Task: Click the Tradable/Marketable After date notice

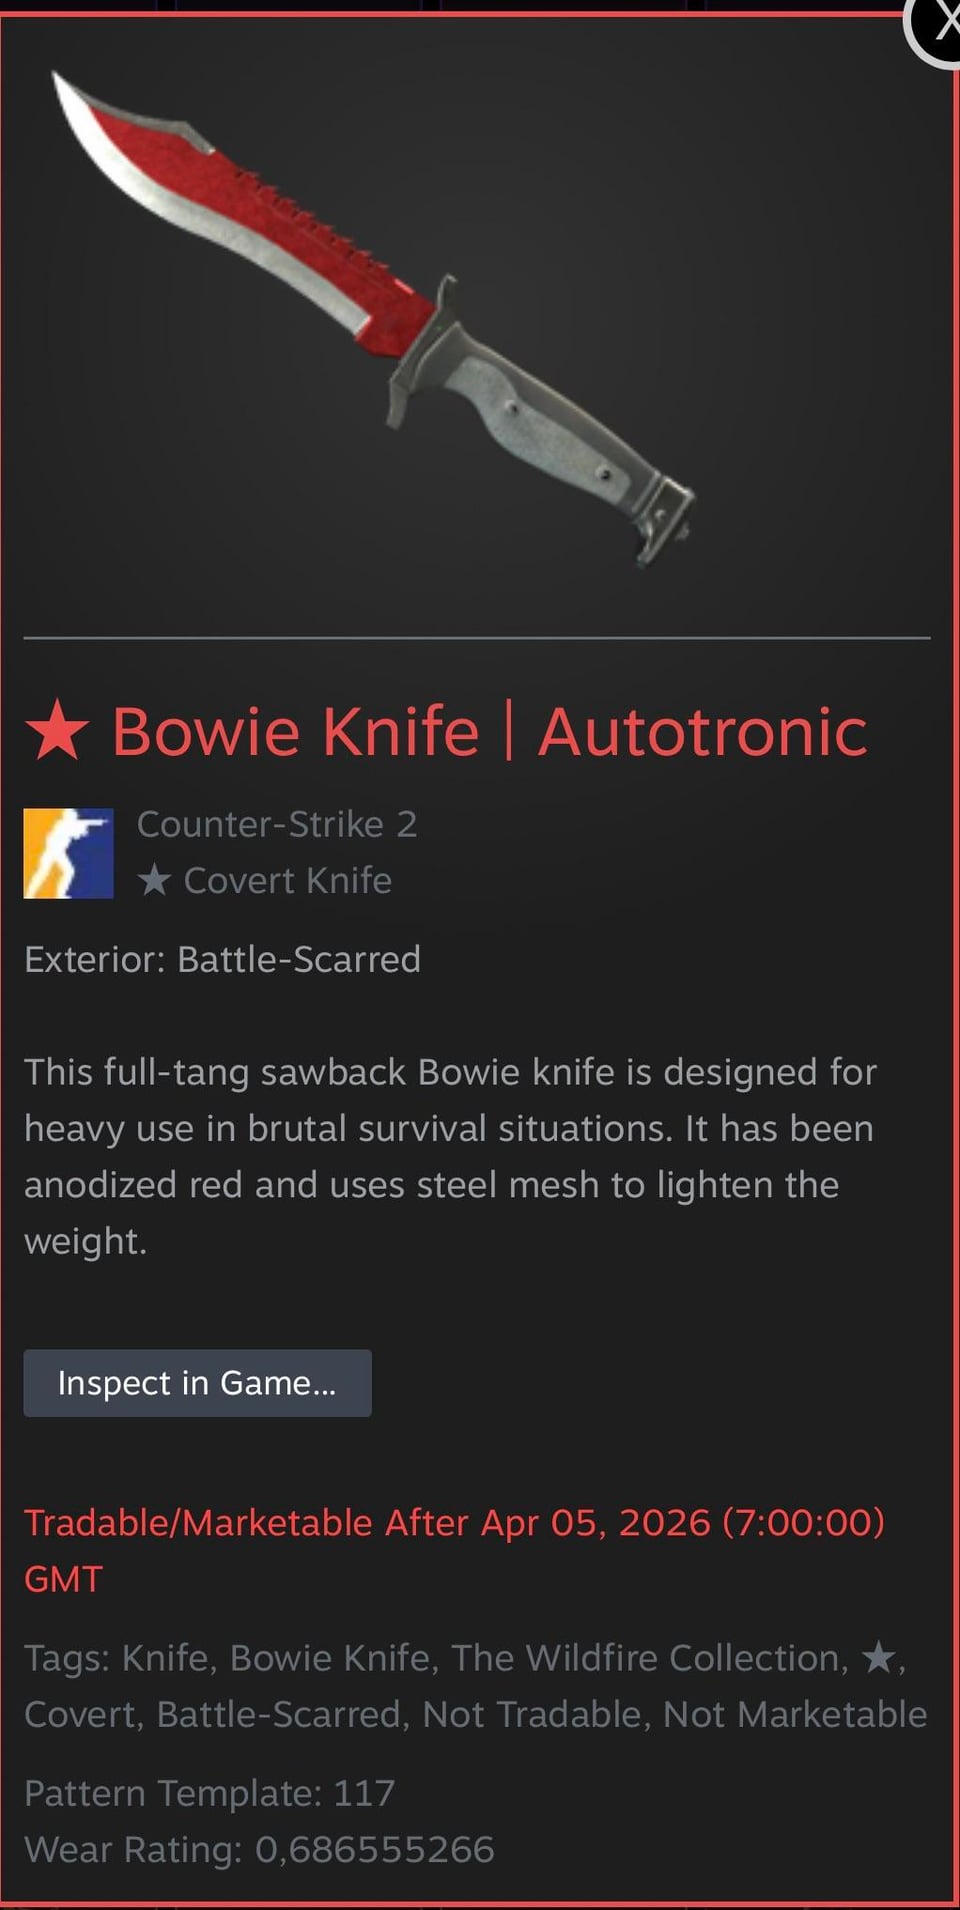Action: point(454,1550)
